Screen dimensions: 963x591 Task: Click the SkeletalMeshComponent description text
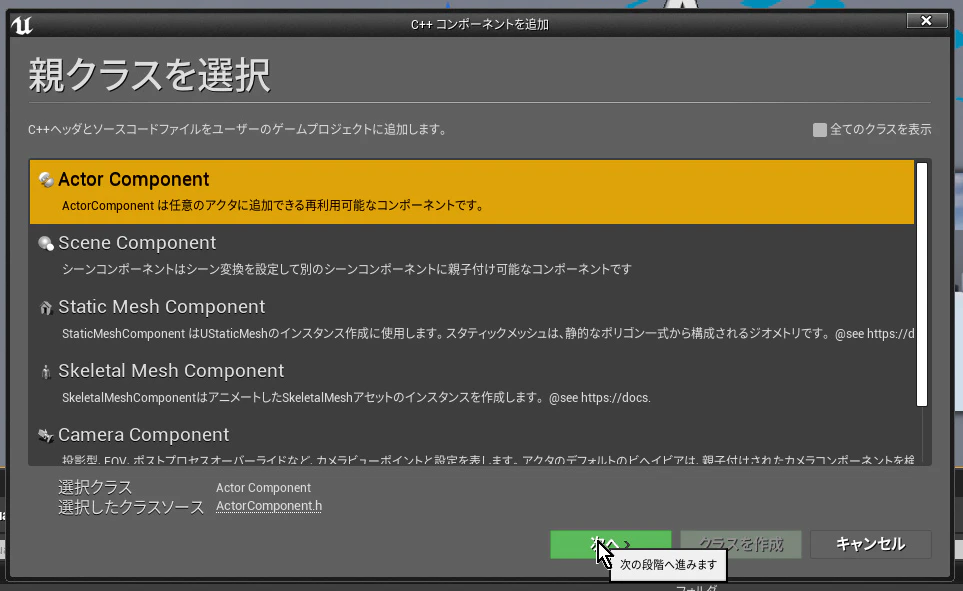pyautogui.click(x=356, y=397)
